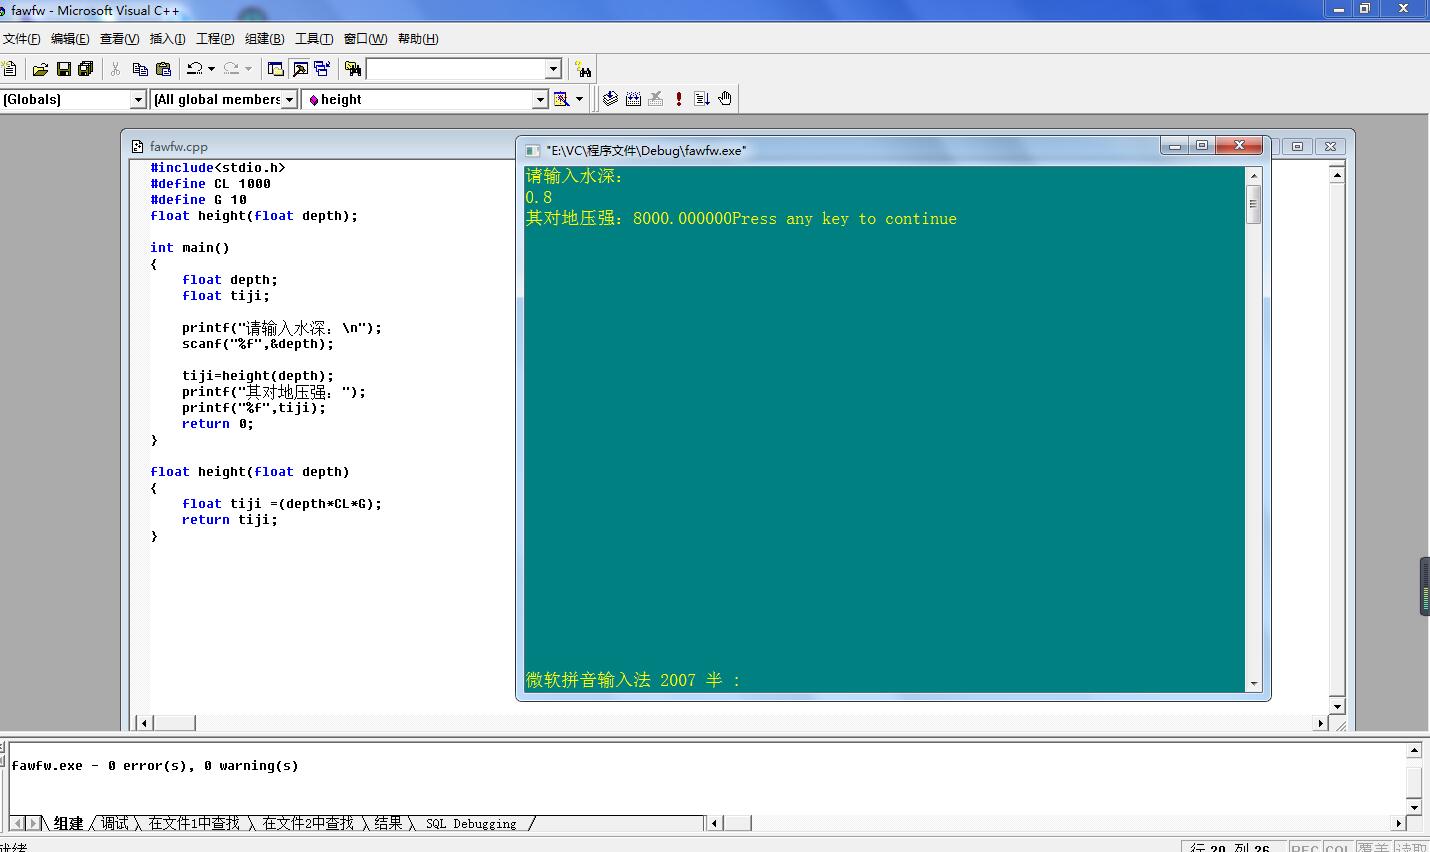Viewport: 1430px width, 852px height.
Task: Open the Window List icon
Action: (x=322, y=69)
